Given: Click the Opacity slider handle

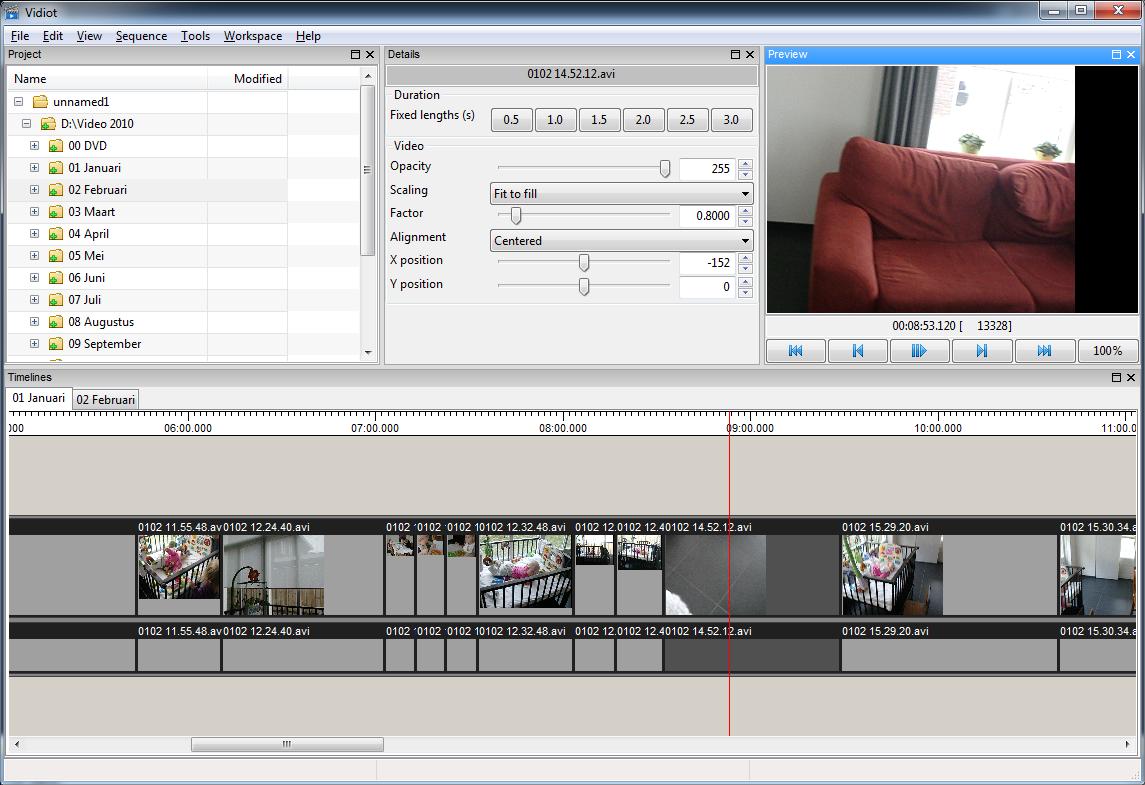Looking at the screenshot, I should click(665, 169).
